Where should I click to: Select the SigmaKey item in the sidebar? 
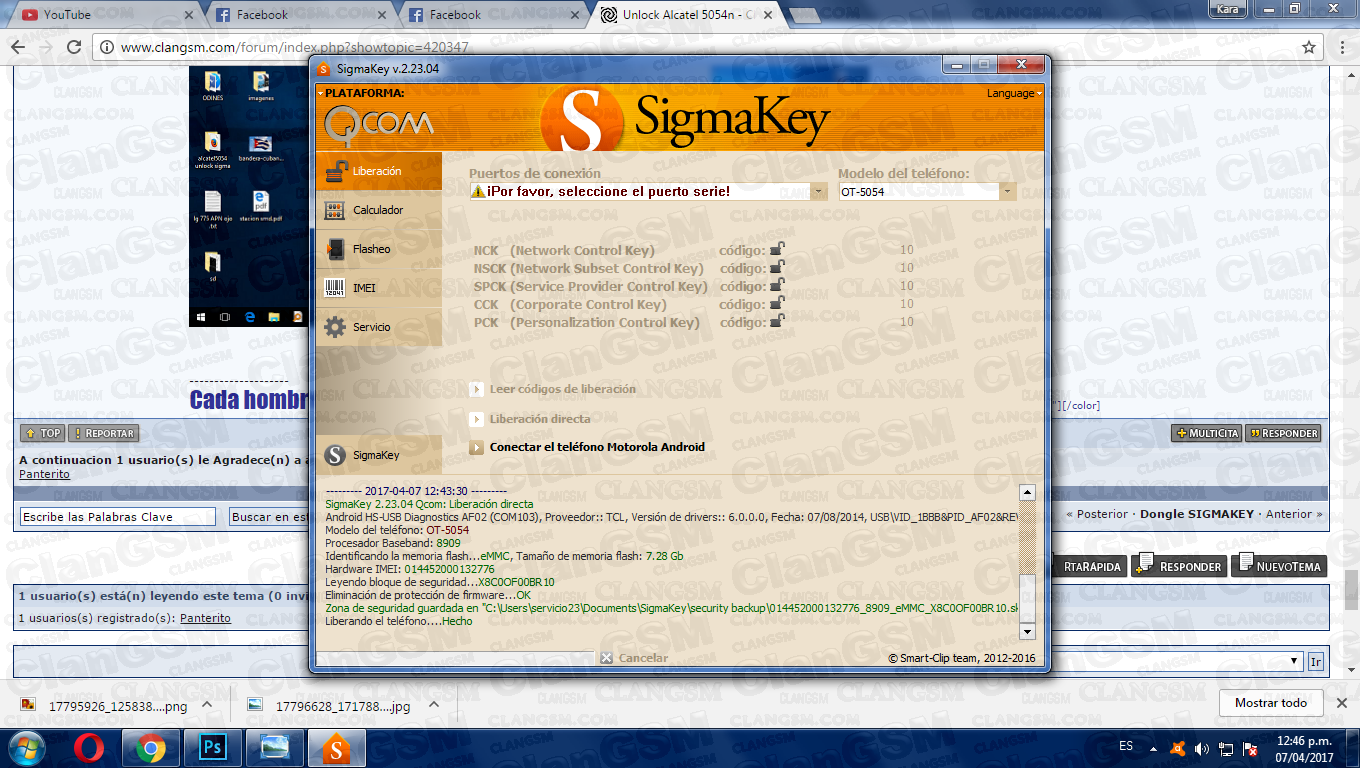(x=378, y=455)
